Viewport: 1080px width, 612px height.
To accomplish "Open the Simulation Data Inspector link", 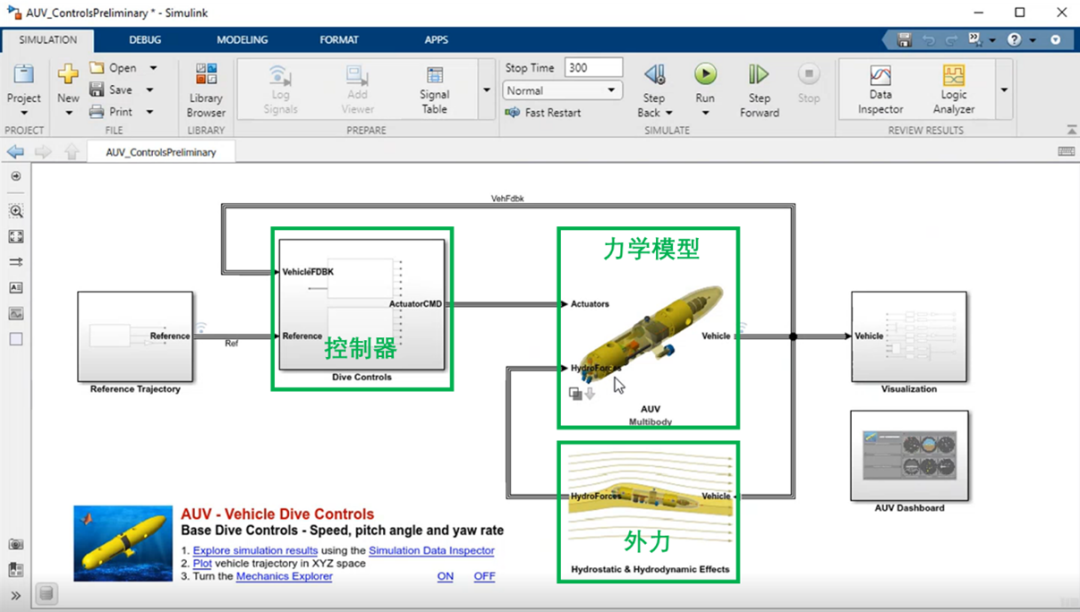I will 431,550.
